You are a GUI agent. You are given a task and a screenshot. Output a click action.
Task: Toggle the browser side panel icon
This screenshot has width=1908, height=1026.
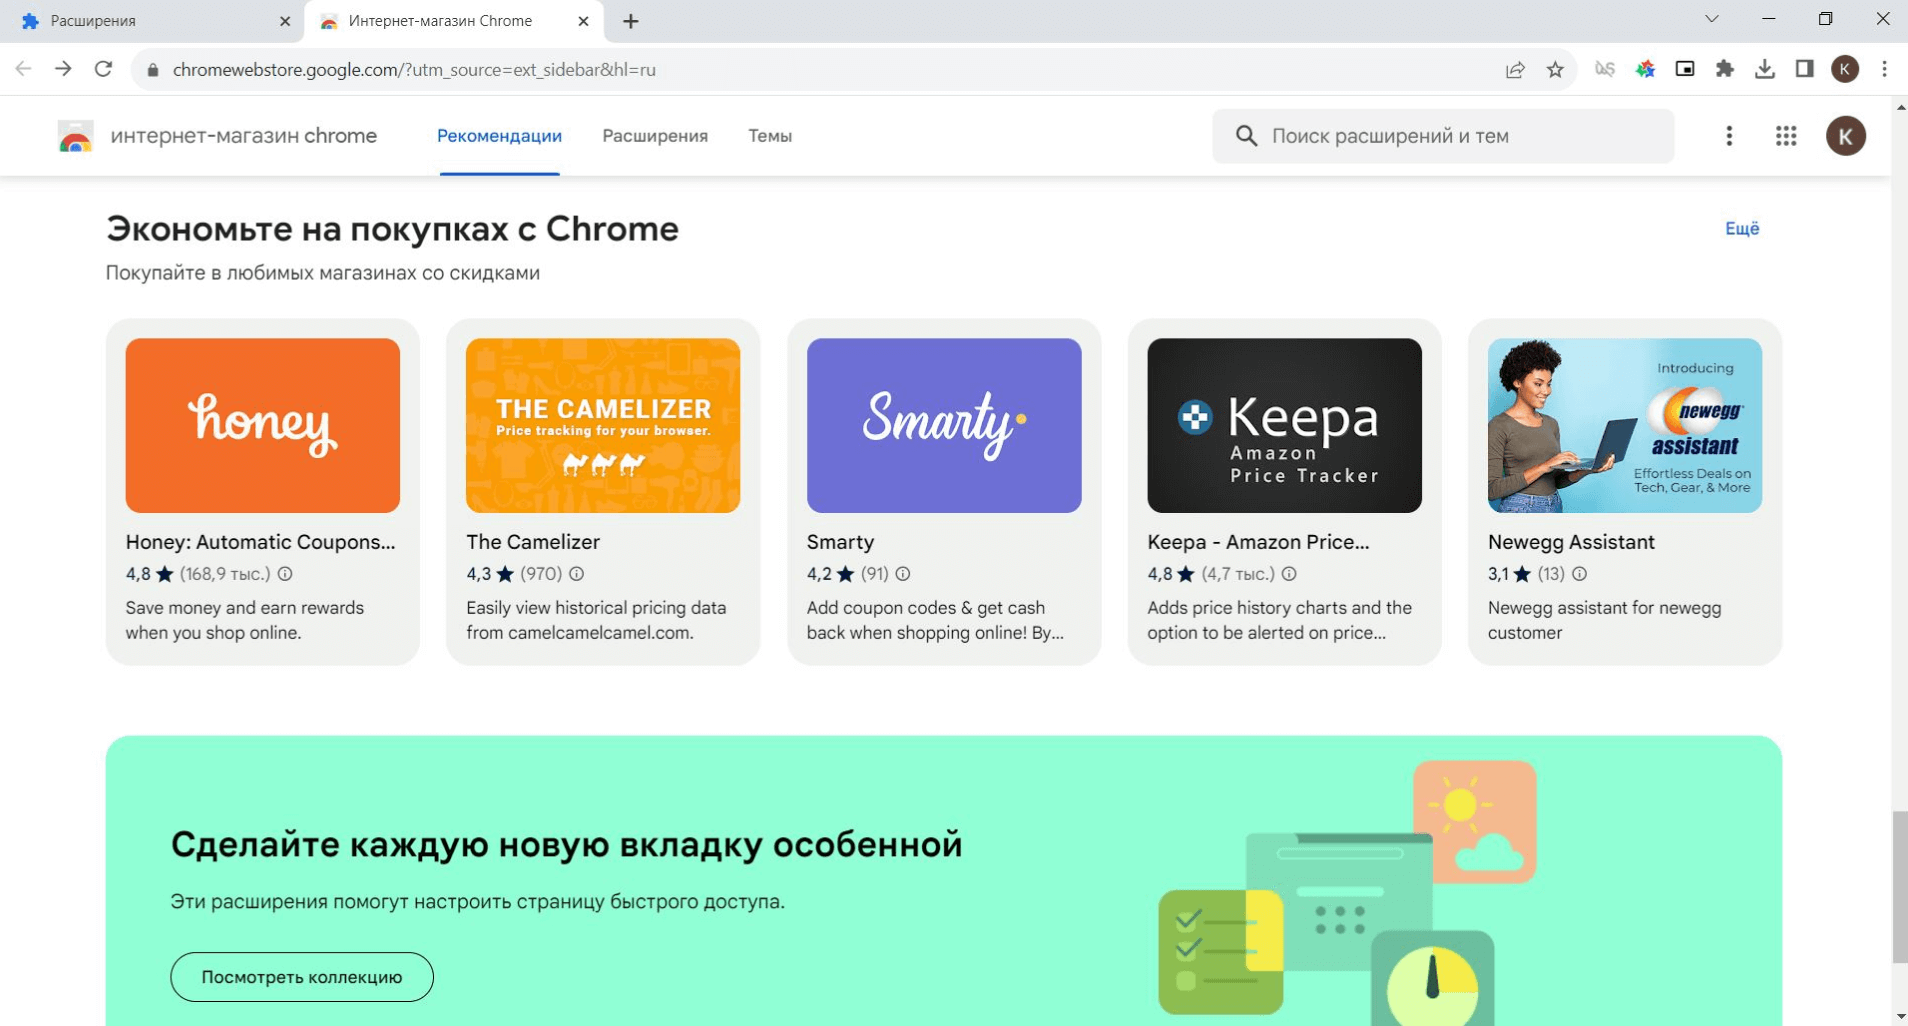pyautogui.click(x=1805, y=69)
